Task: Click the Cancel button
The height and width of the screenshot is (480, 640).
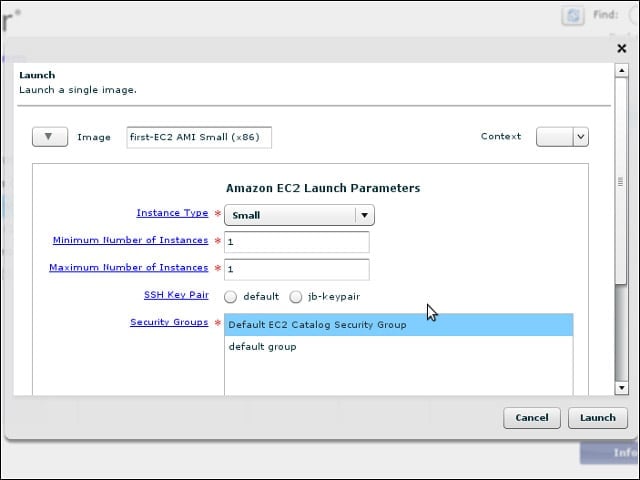Action: 532,418
